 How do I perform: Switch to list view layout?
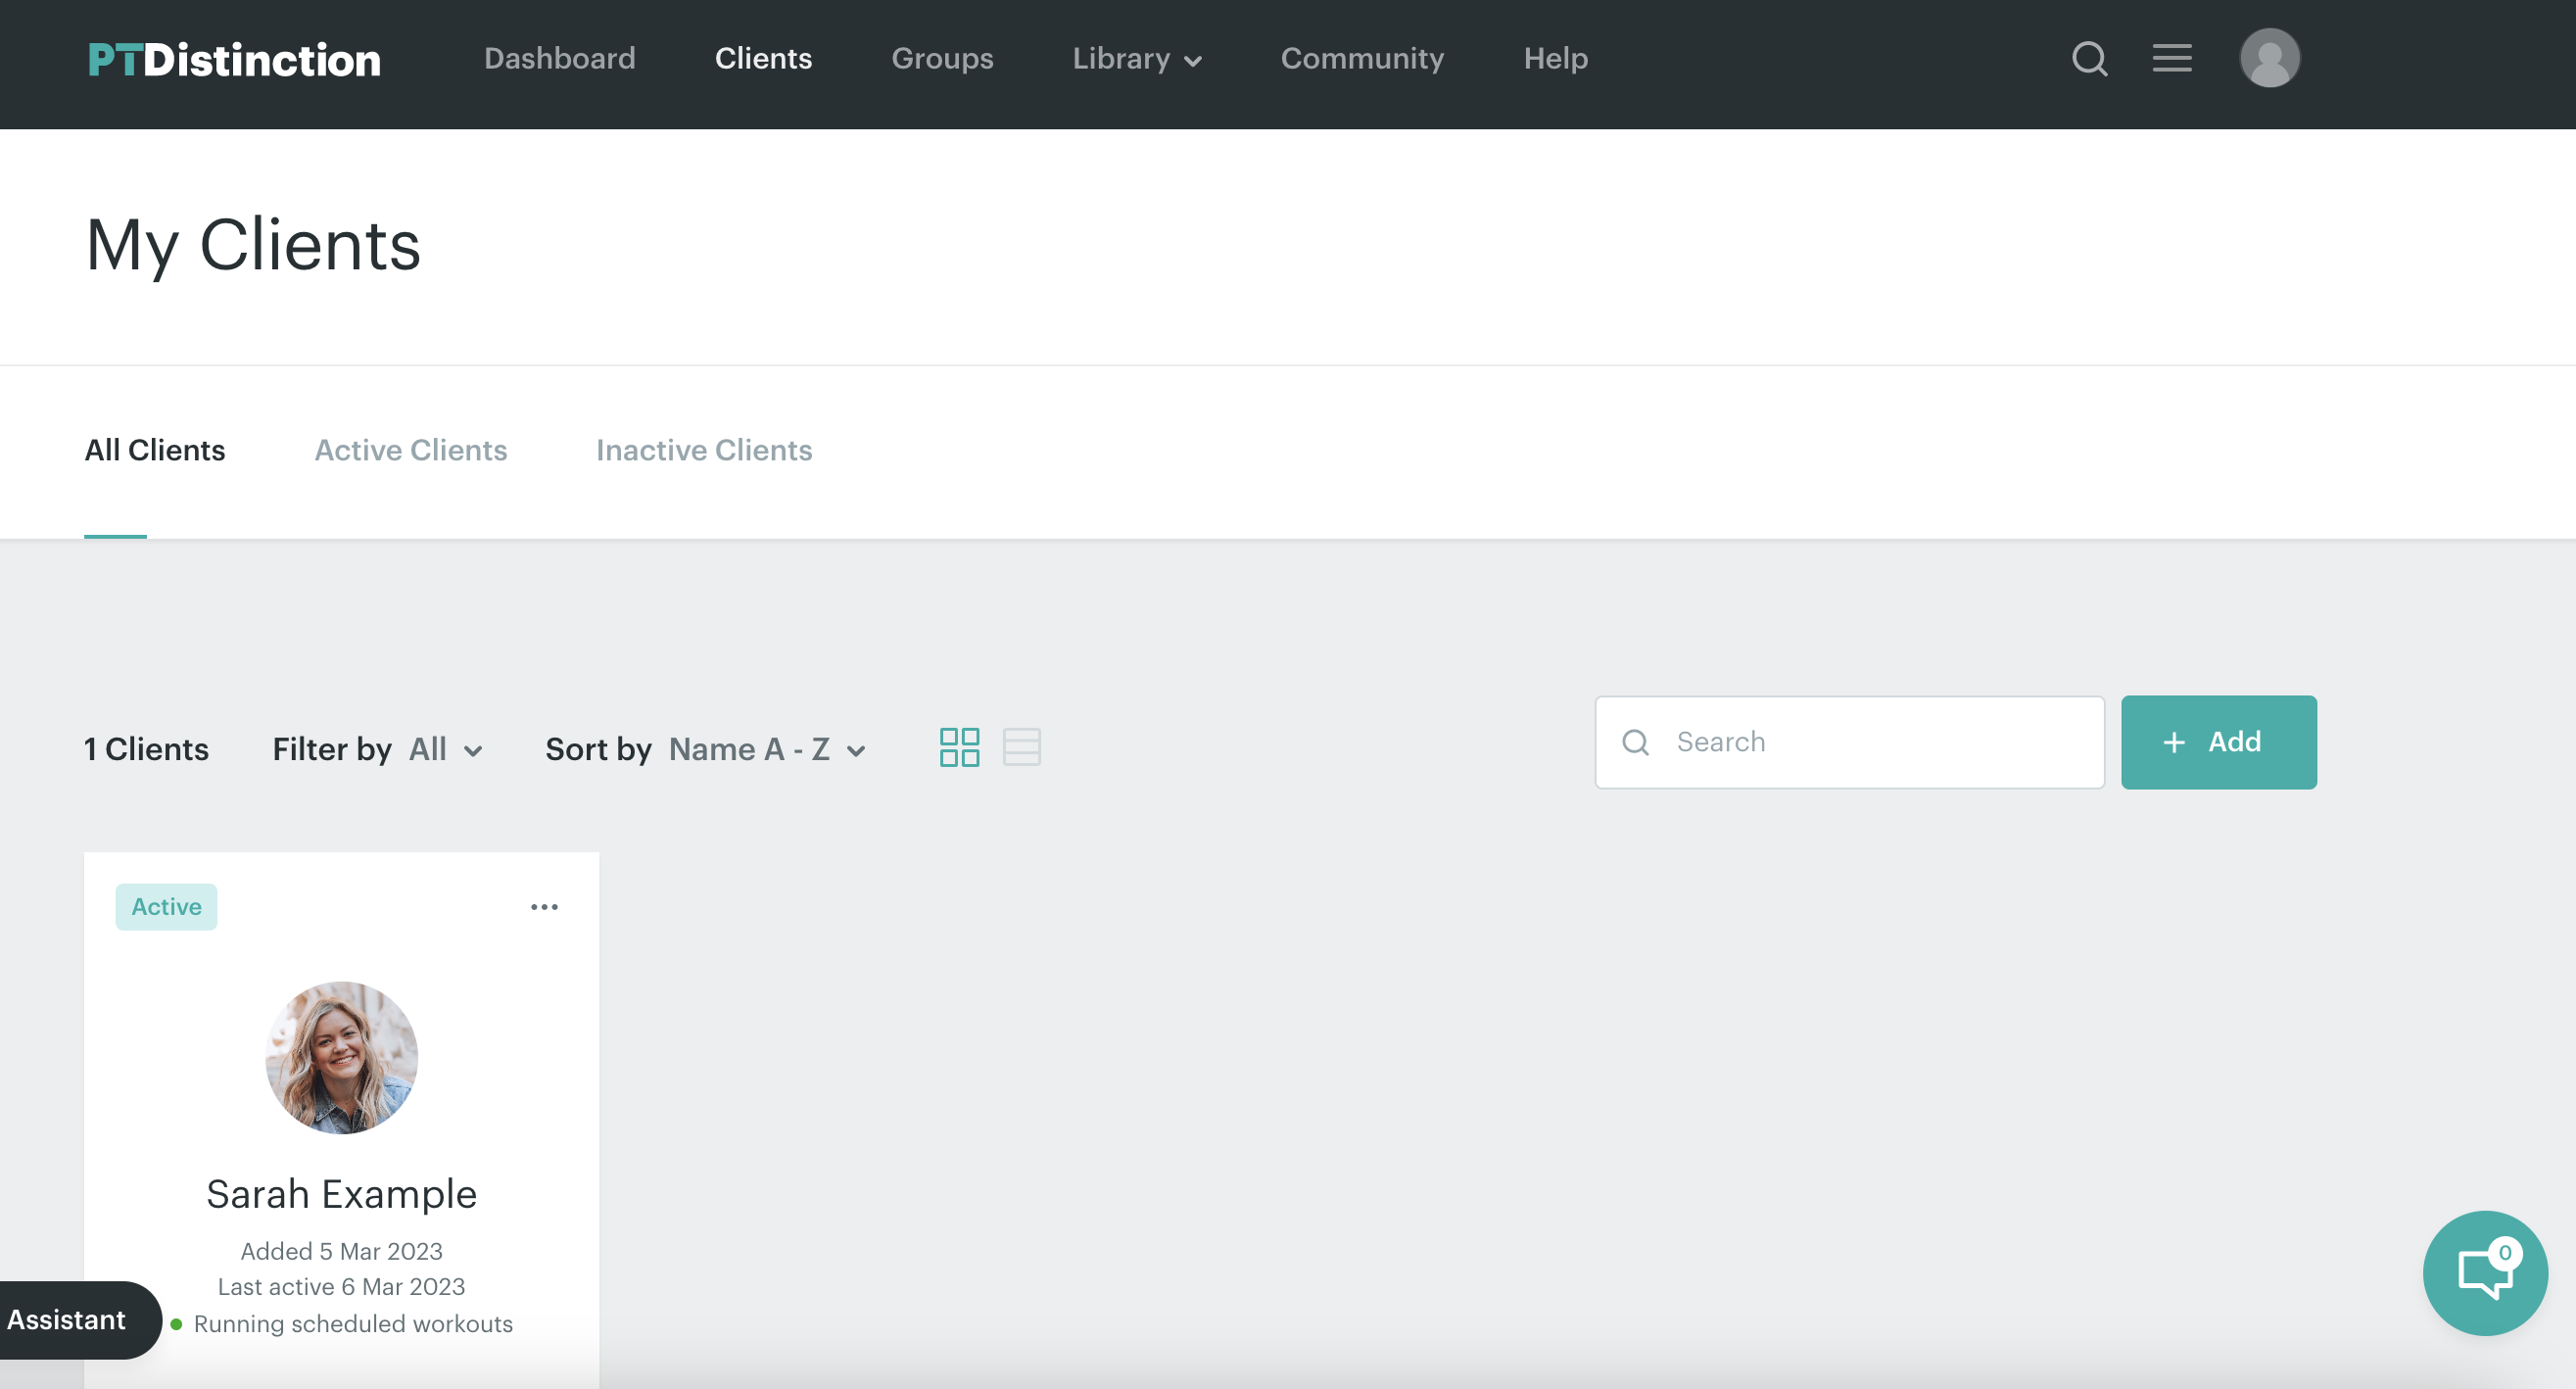point(1021,747)
